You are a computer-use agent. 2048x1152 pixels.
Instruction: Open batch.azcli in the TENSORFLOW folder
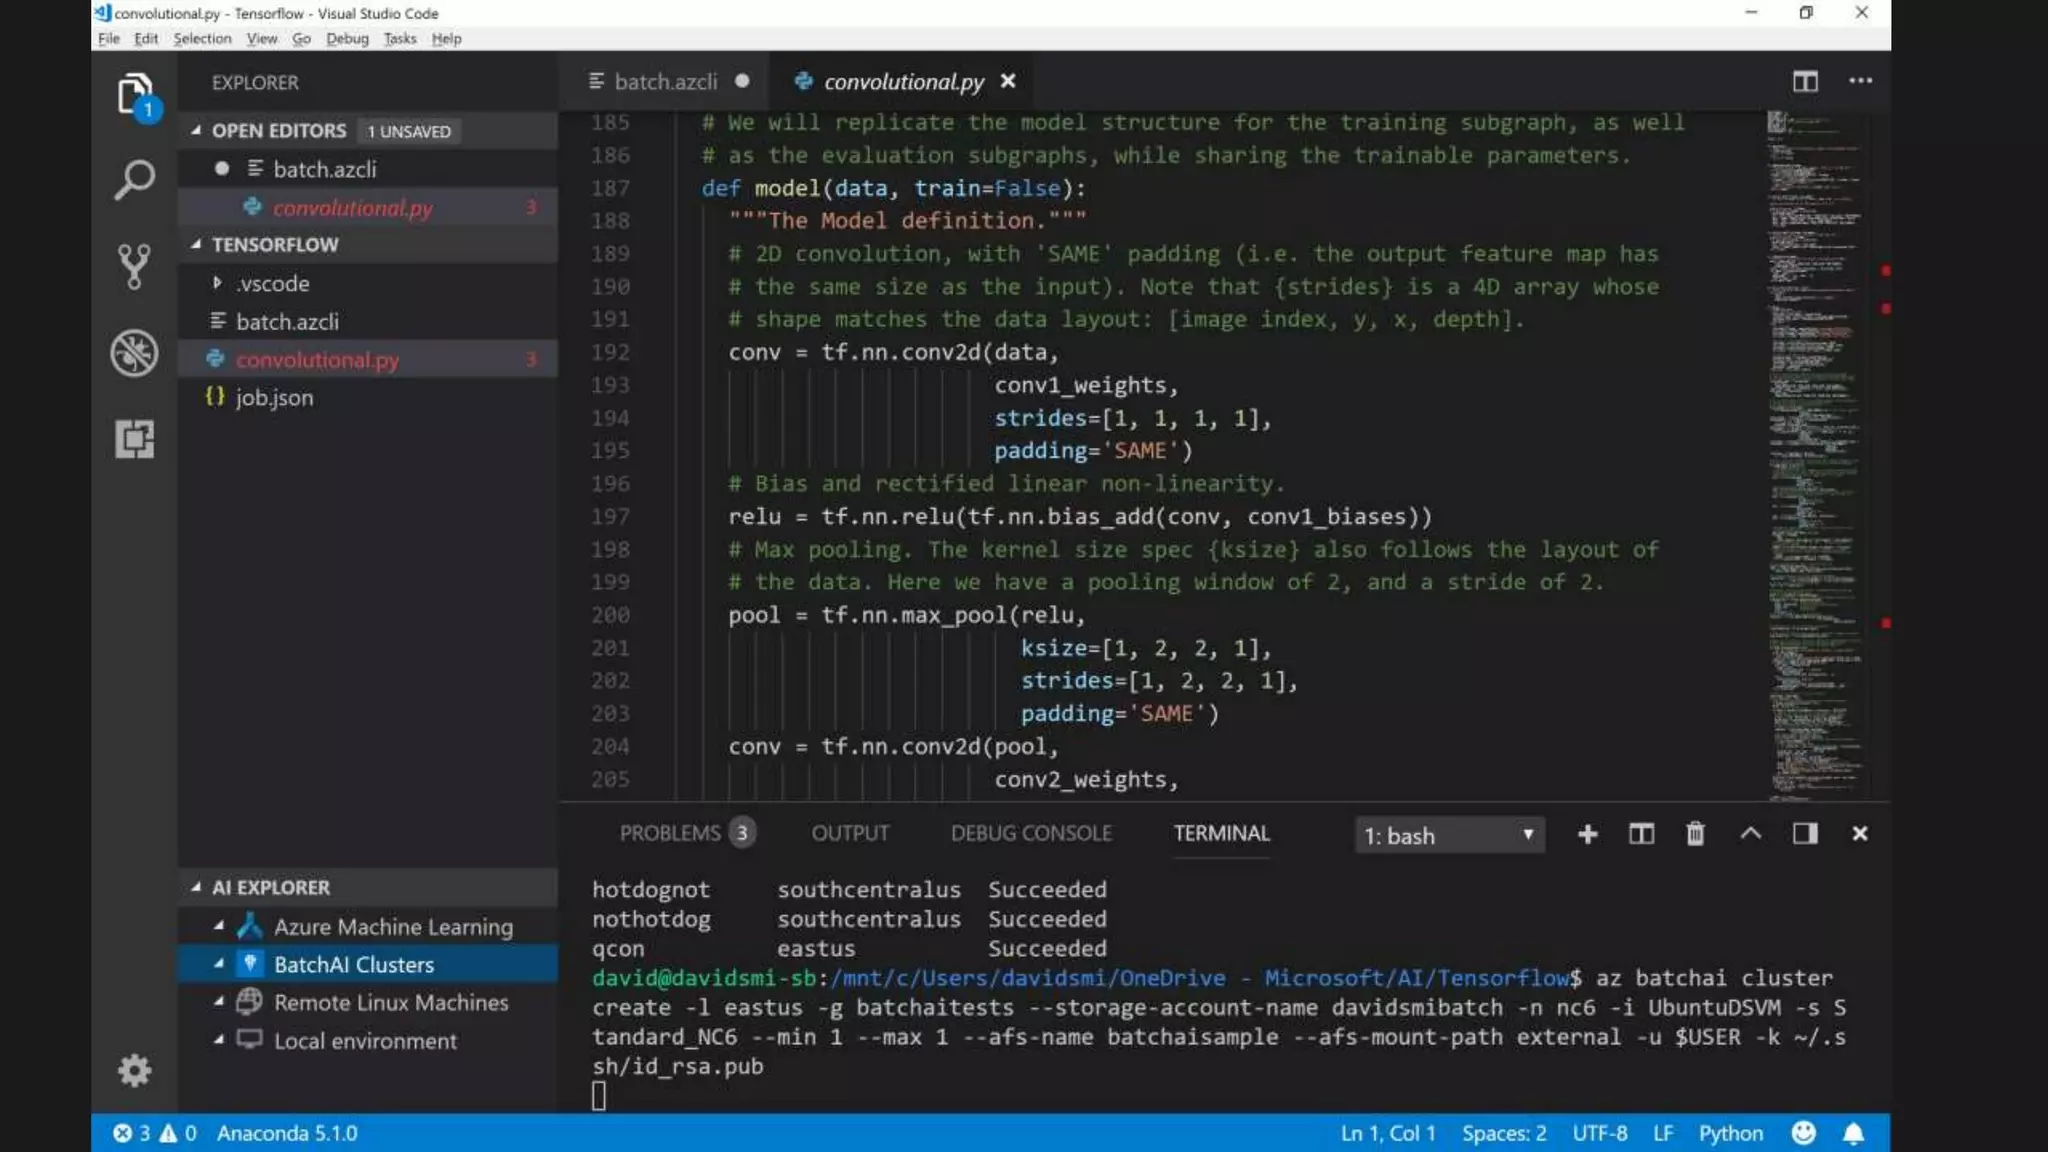click(x=367, y=321)
